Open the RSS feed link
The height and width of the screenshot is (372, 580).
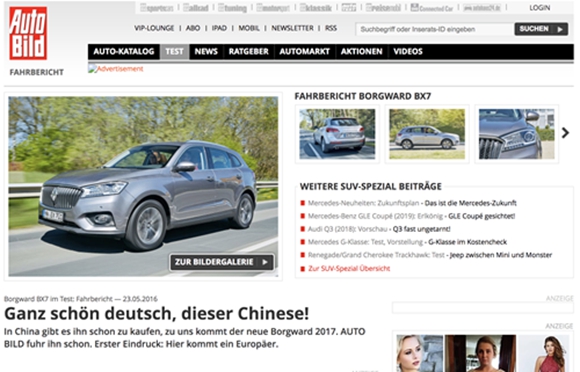pos(331,28)
